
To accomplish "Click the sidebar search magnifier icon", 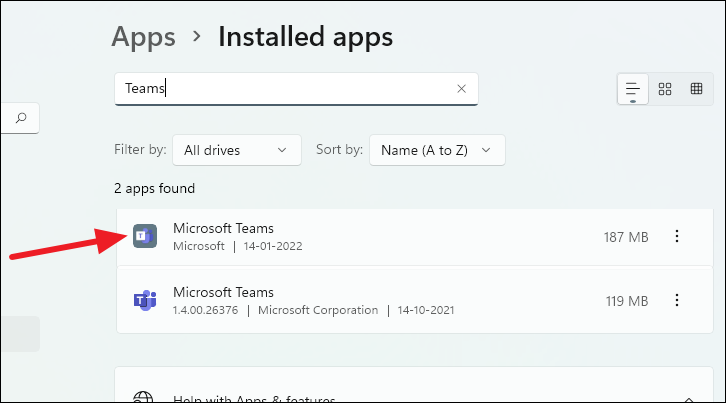I will (21, 118).
